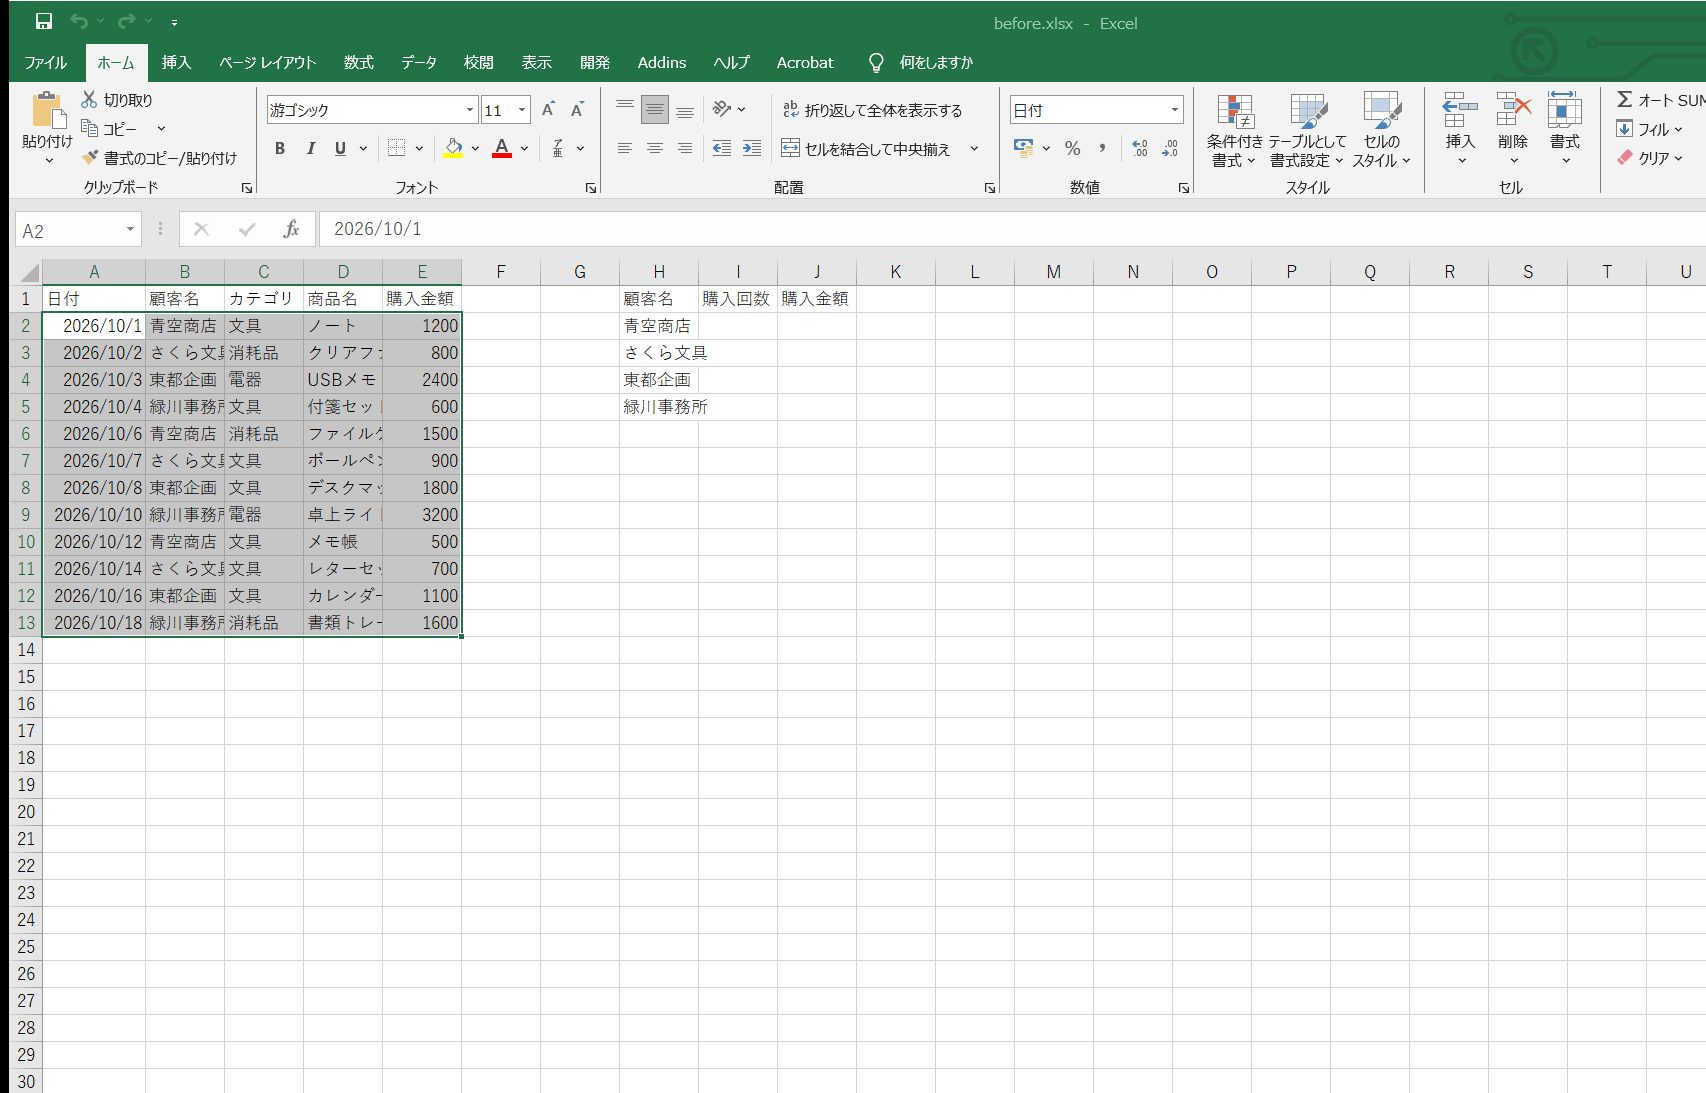Click the Delete cells icon
Screen dimensions: 1706x1093
1513,110
